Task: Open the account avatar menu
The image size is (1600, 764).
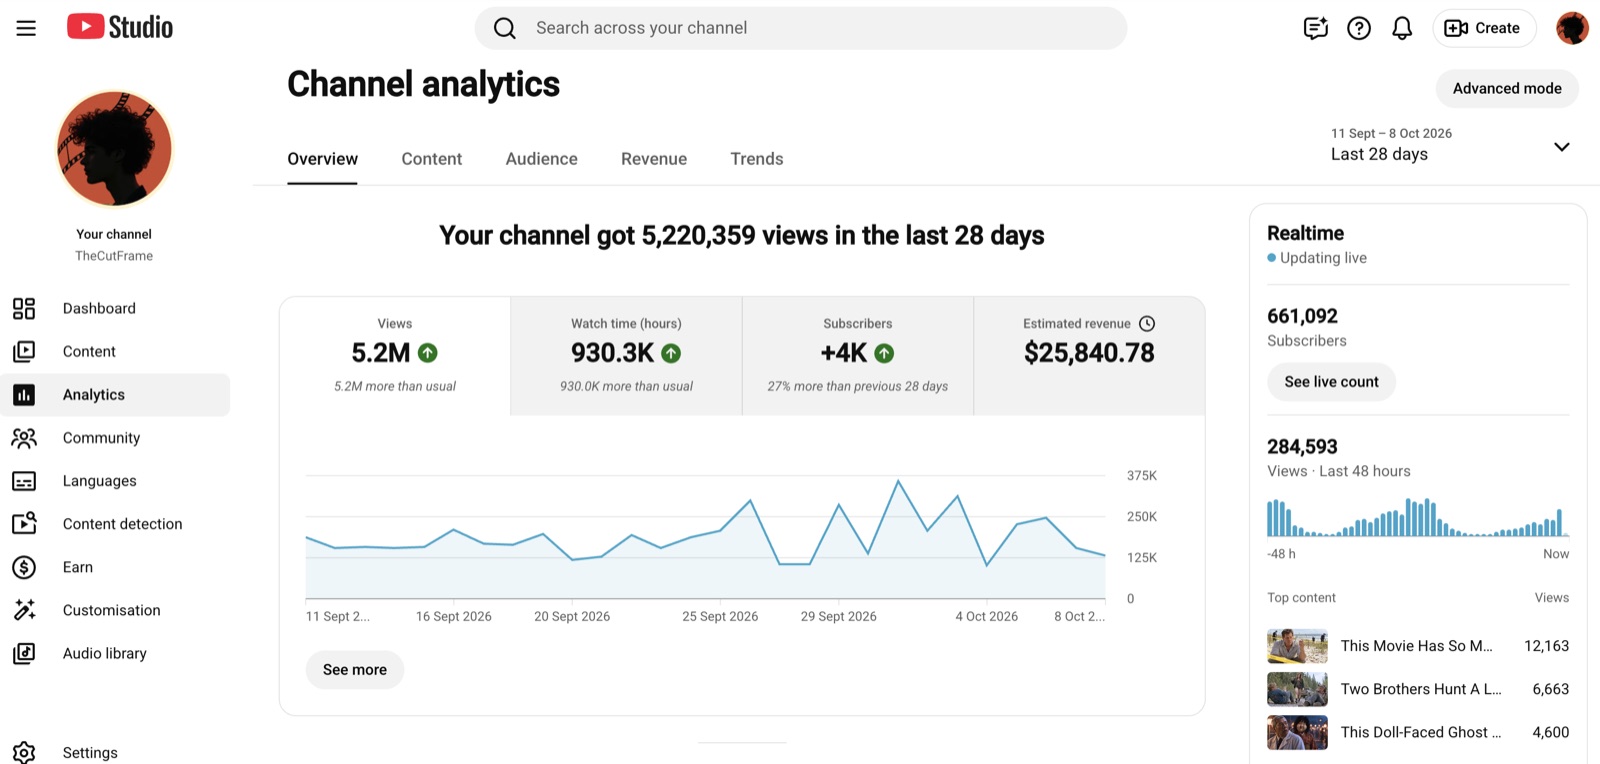Action: pyautogui.click(x=1572, y=28)
